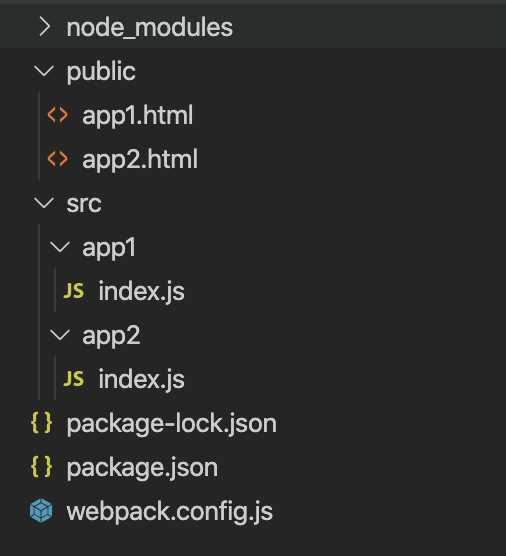Screen dimensions: 506x556
Task: Click the HTML icon next to app2.html
Action: coord(58,159)
